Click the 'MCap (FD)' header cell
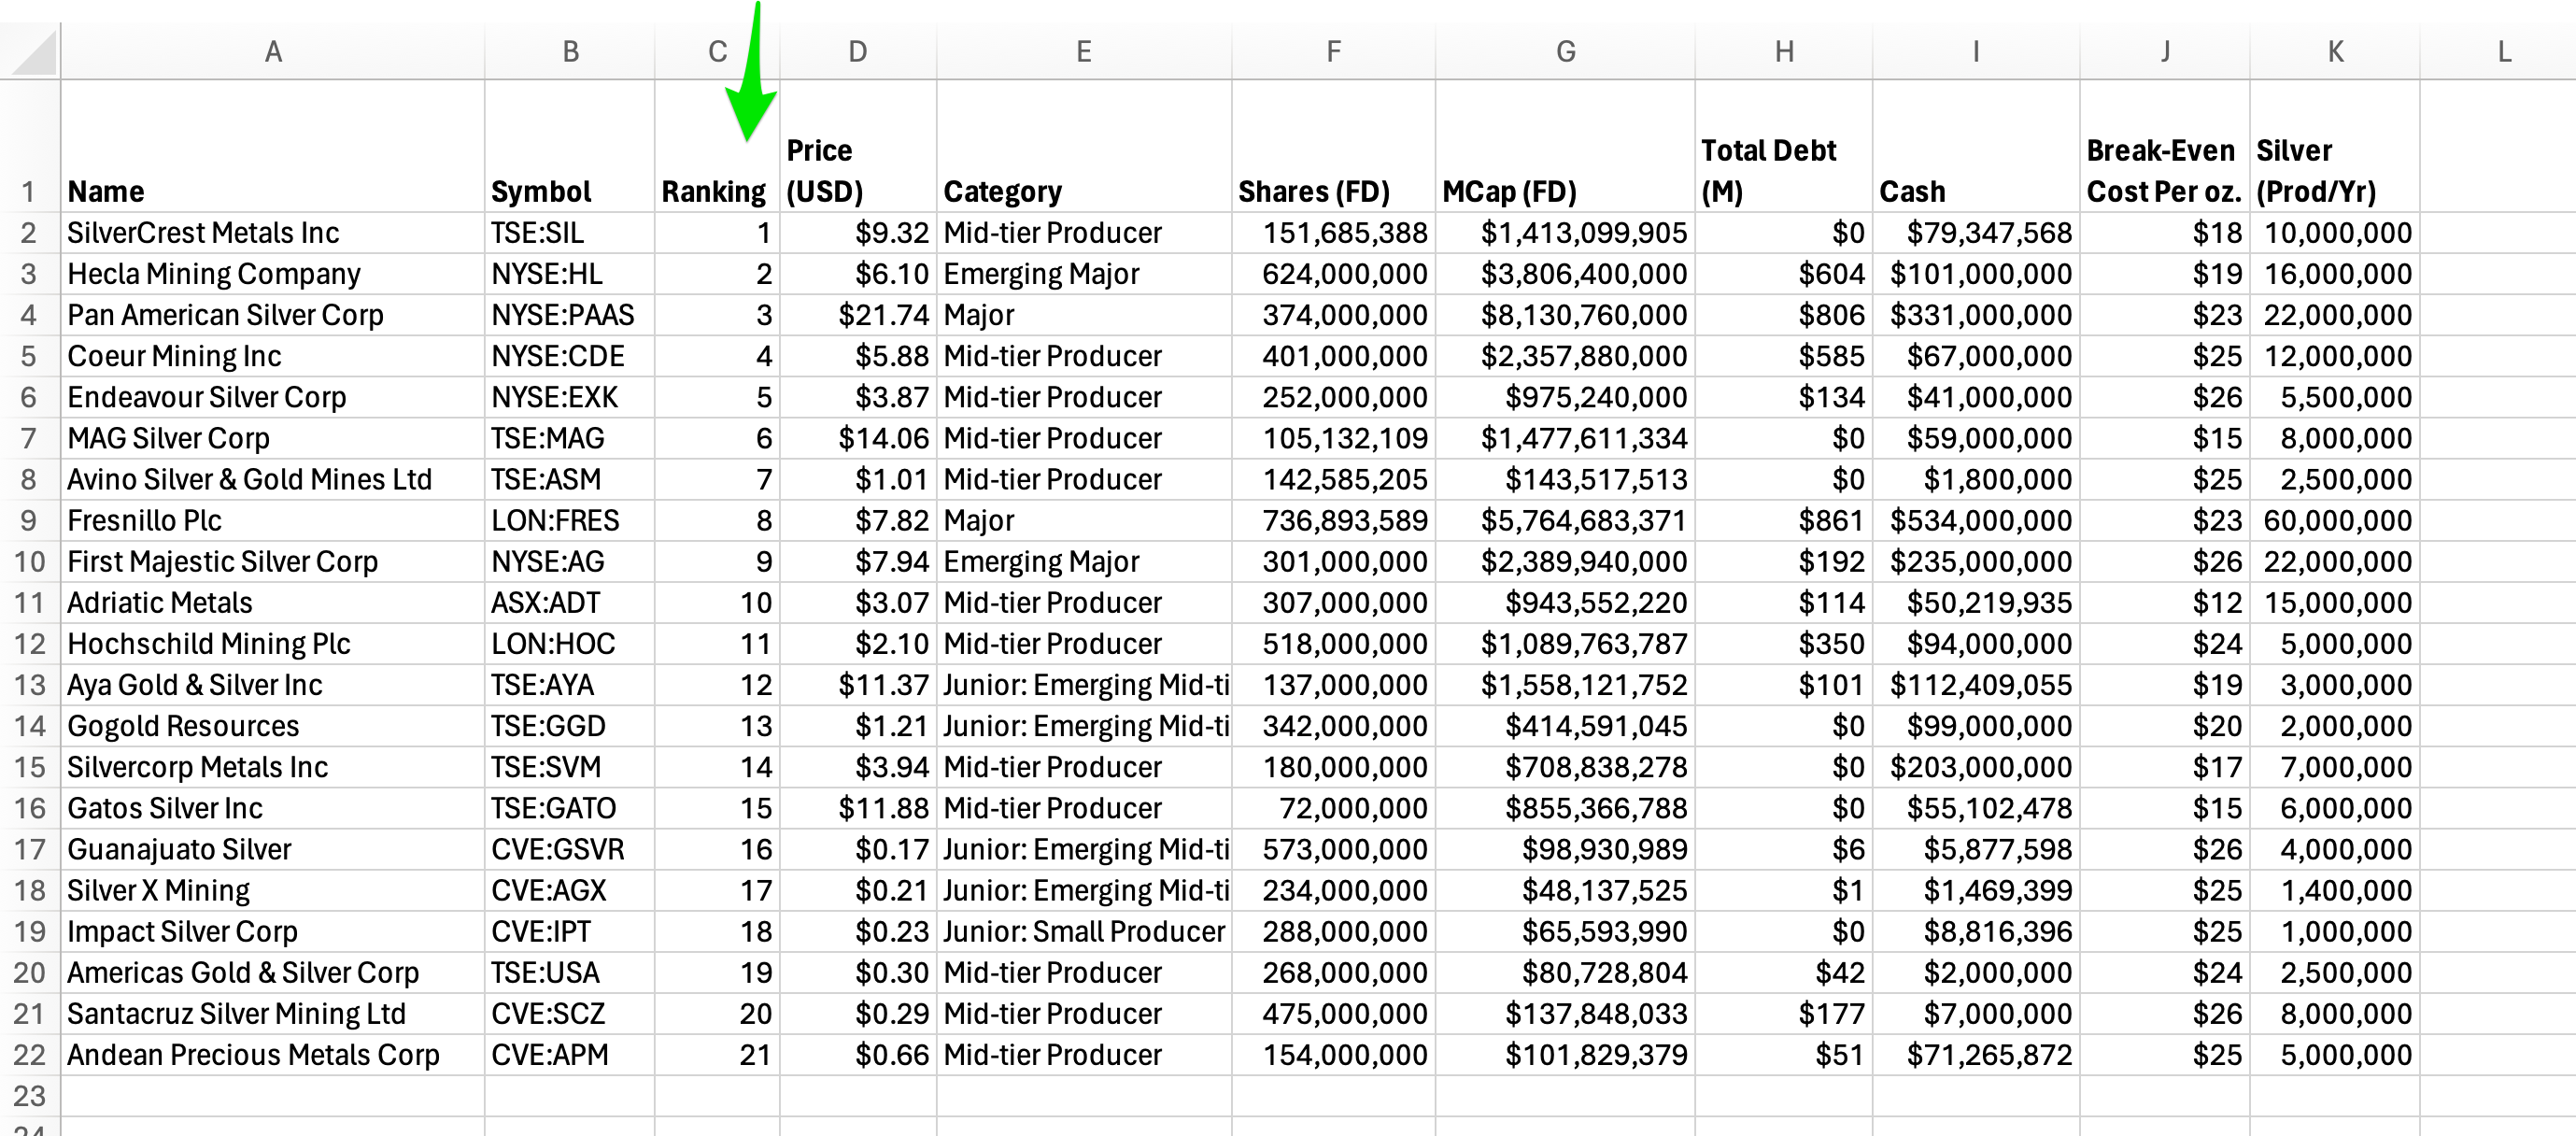 pos(1566,146)
